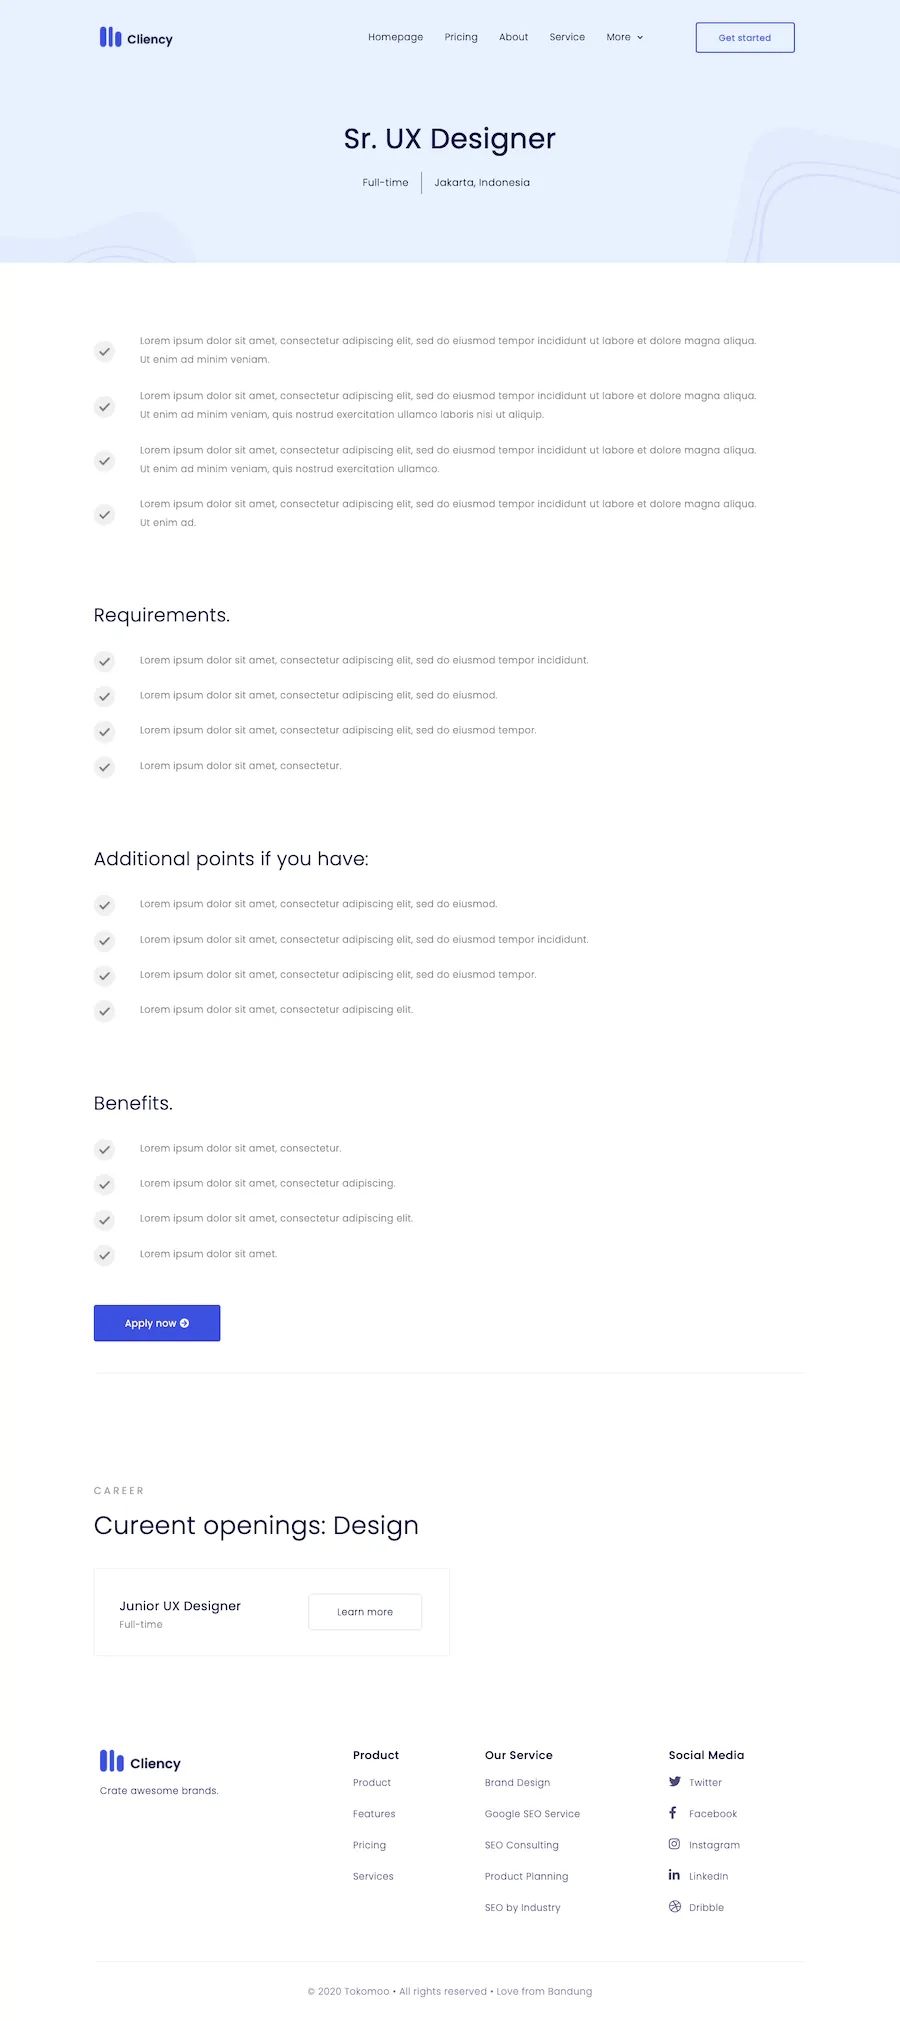Click the Get started button
900x2021 pixels.
[745, 38]
